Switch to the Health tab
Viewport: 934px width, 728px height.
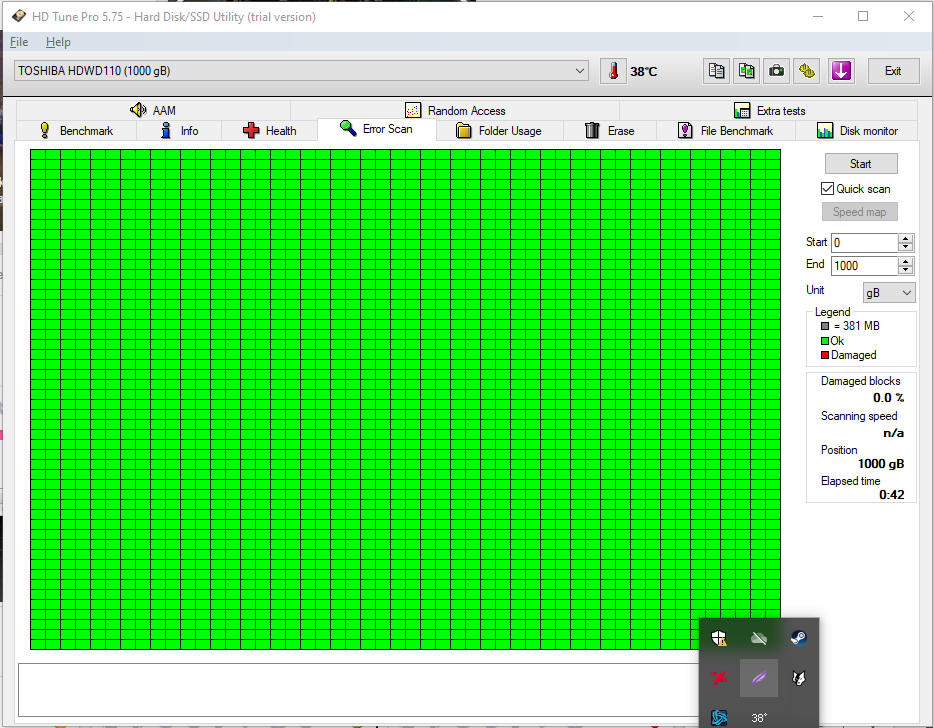click(269, 130)
